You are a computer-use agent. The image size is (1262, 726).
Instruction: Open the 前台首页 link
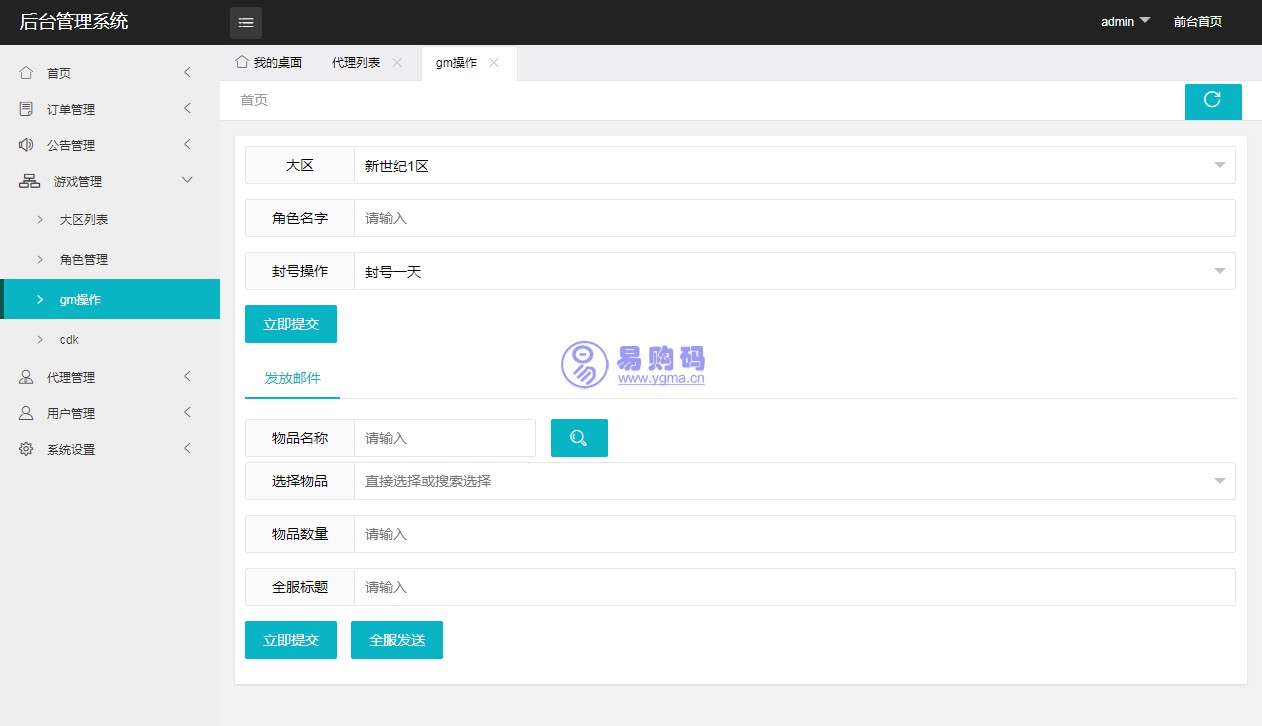tap(1197, 22)
